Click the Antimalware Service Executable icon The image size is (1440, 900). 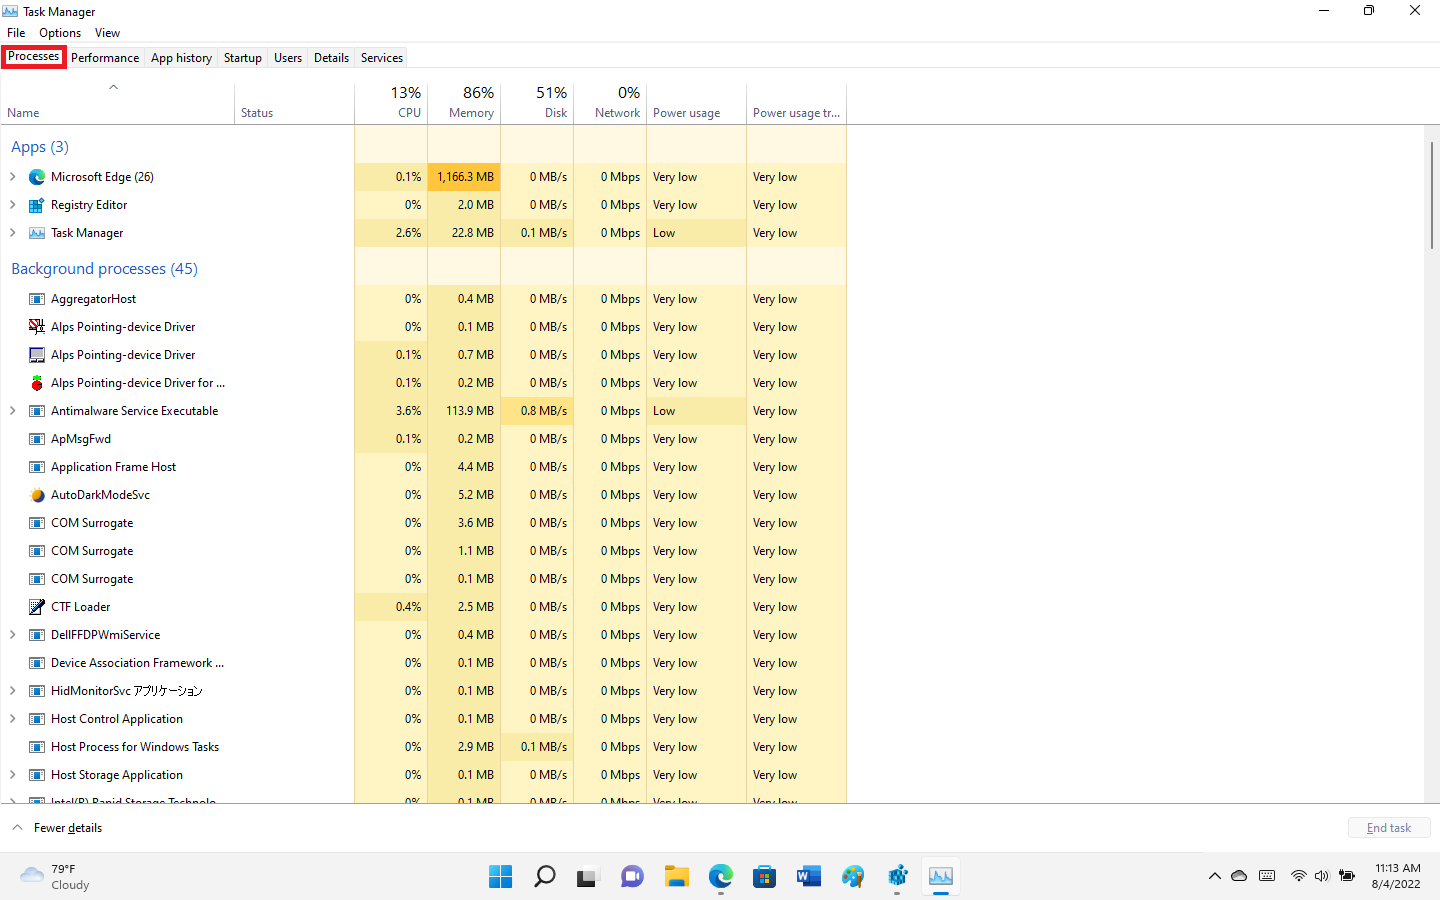coord(37,411)
